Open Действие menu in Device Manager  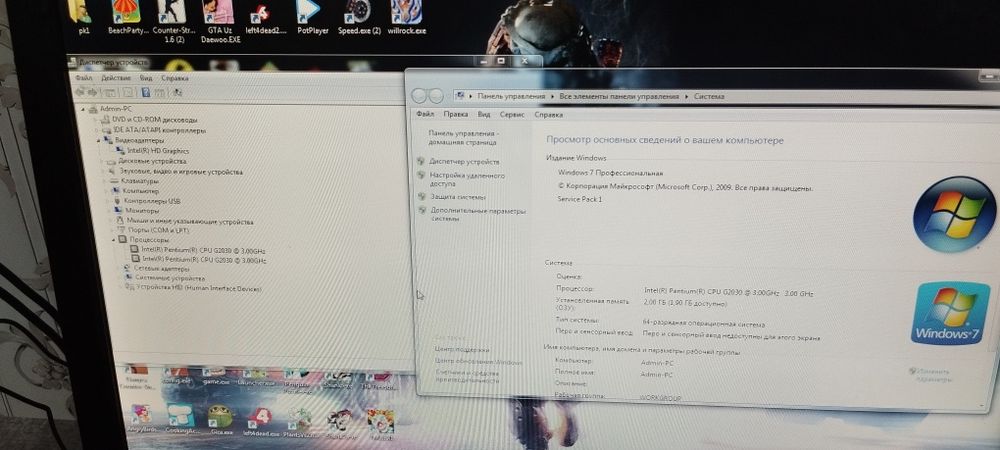tap(116, 78)
